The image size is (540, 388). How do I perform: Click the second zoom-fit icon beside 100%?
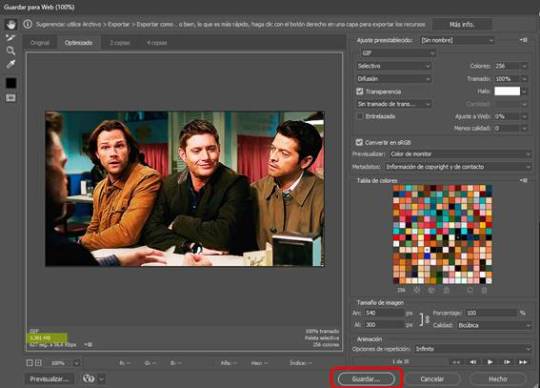coord(38,363)
